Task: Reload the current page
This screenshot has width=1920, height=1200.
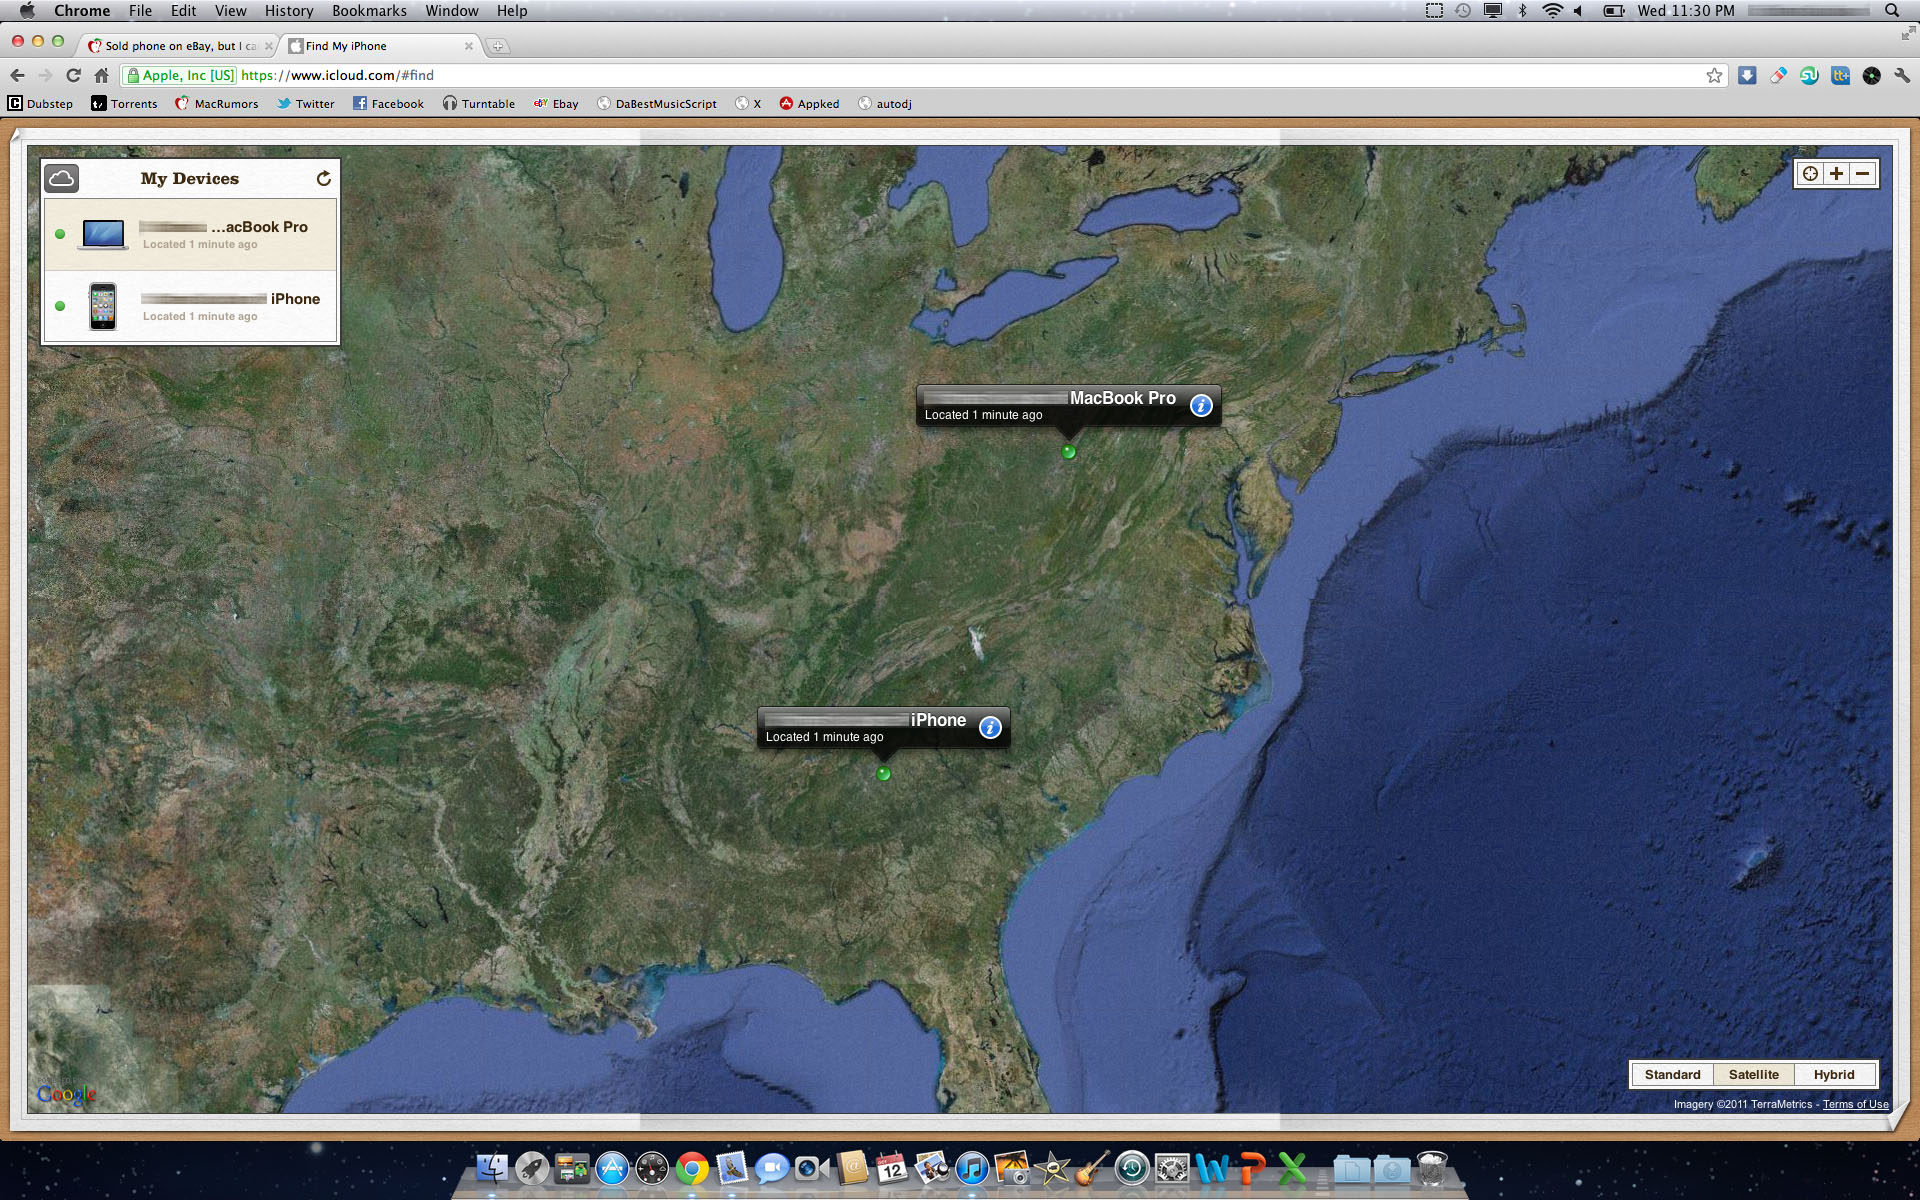Action: (73, 75)
